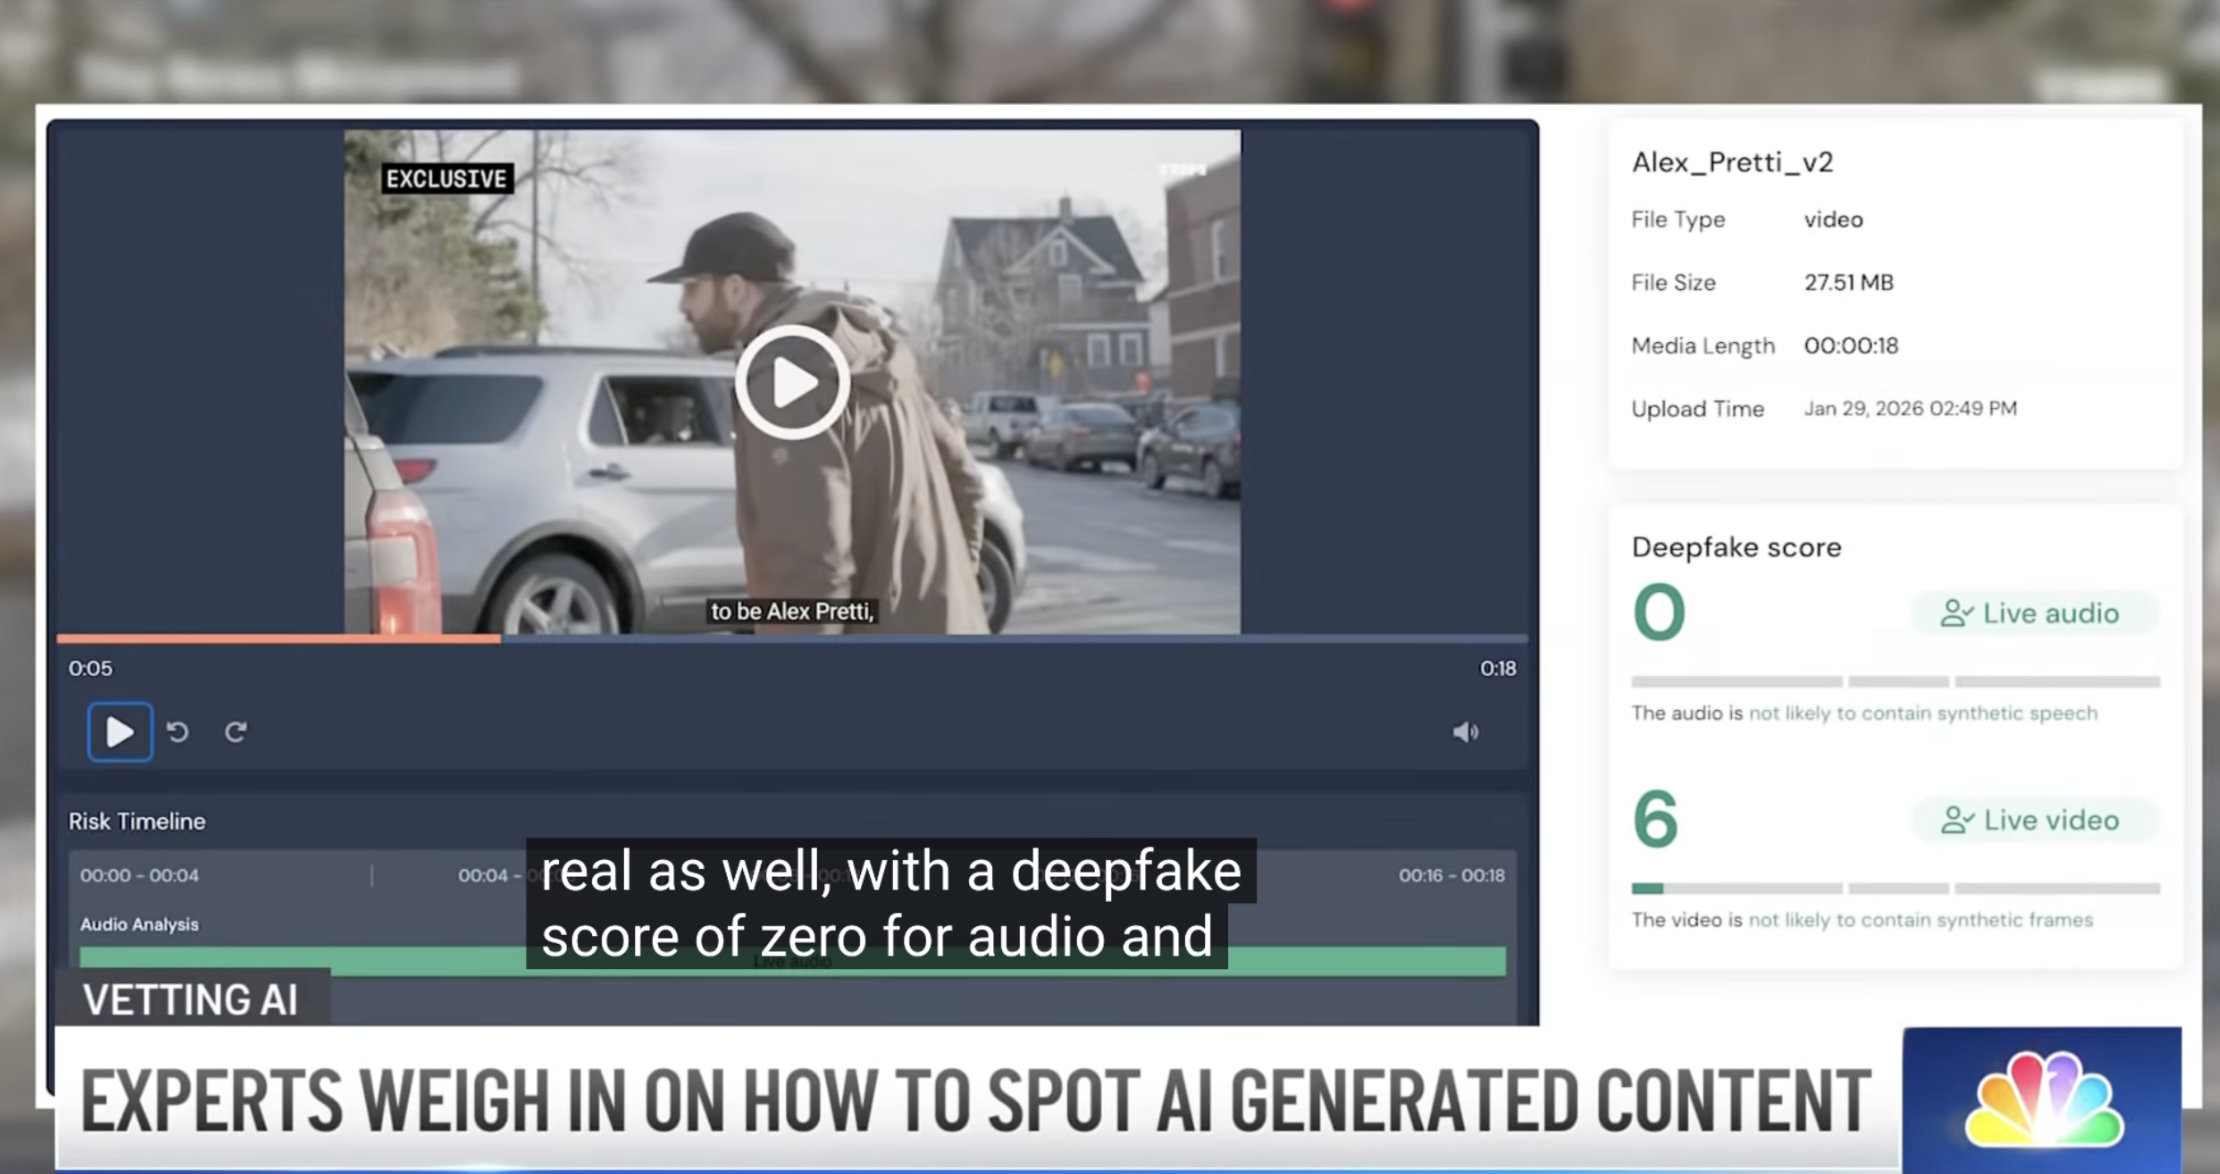Select the 00:00 - 00:04 timeline segment
The height and width of the screenshot is (1174, 2220).
pos(140,875)
